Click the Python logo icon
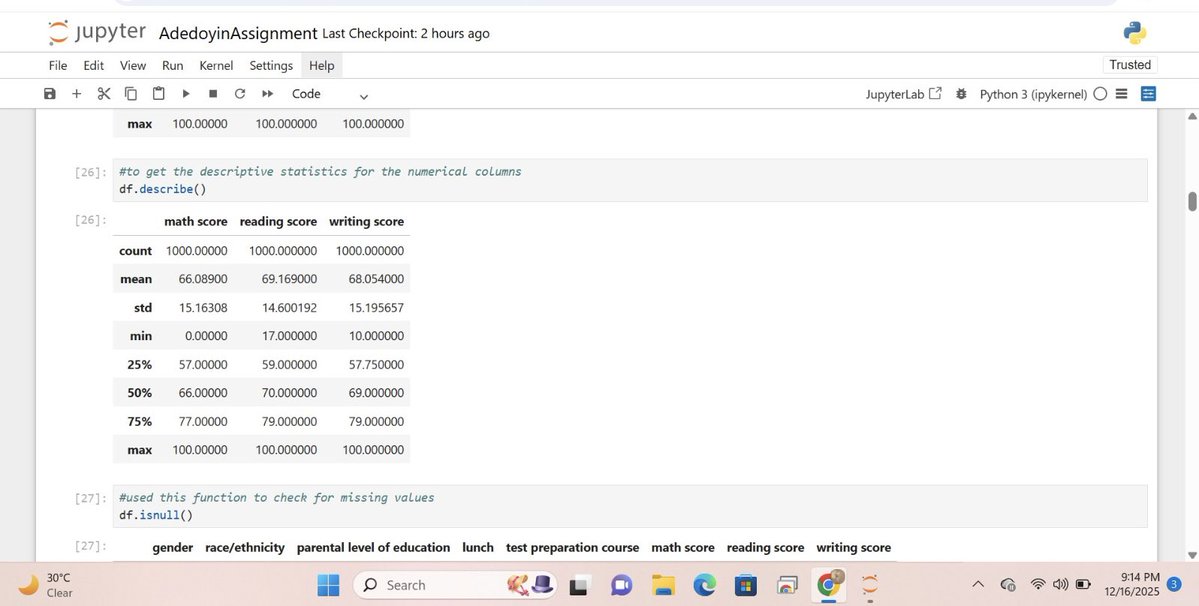This screenshot has width=1199, height=606. (x=1135, y=33)
